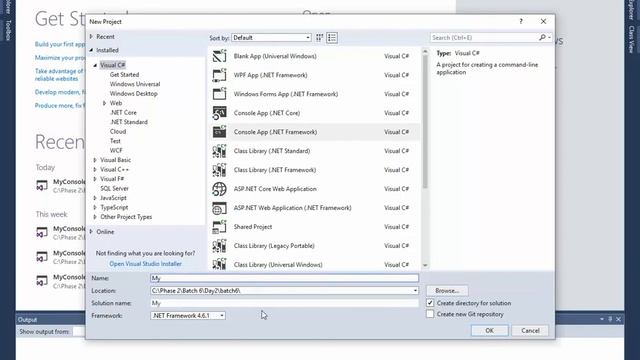Screen dimensions: 640x360
Task: Click the Browse... button
Action: click(447, 291)
